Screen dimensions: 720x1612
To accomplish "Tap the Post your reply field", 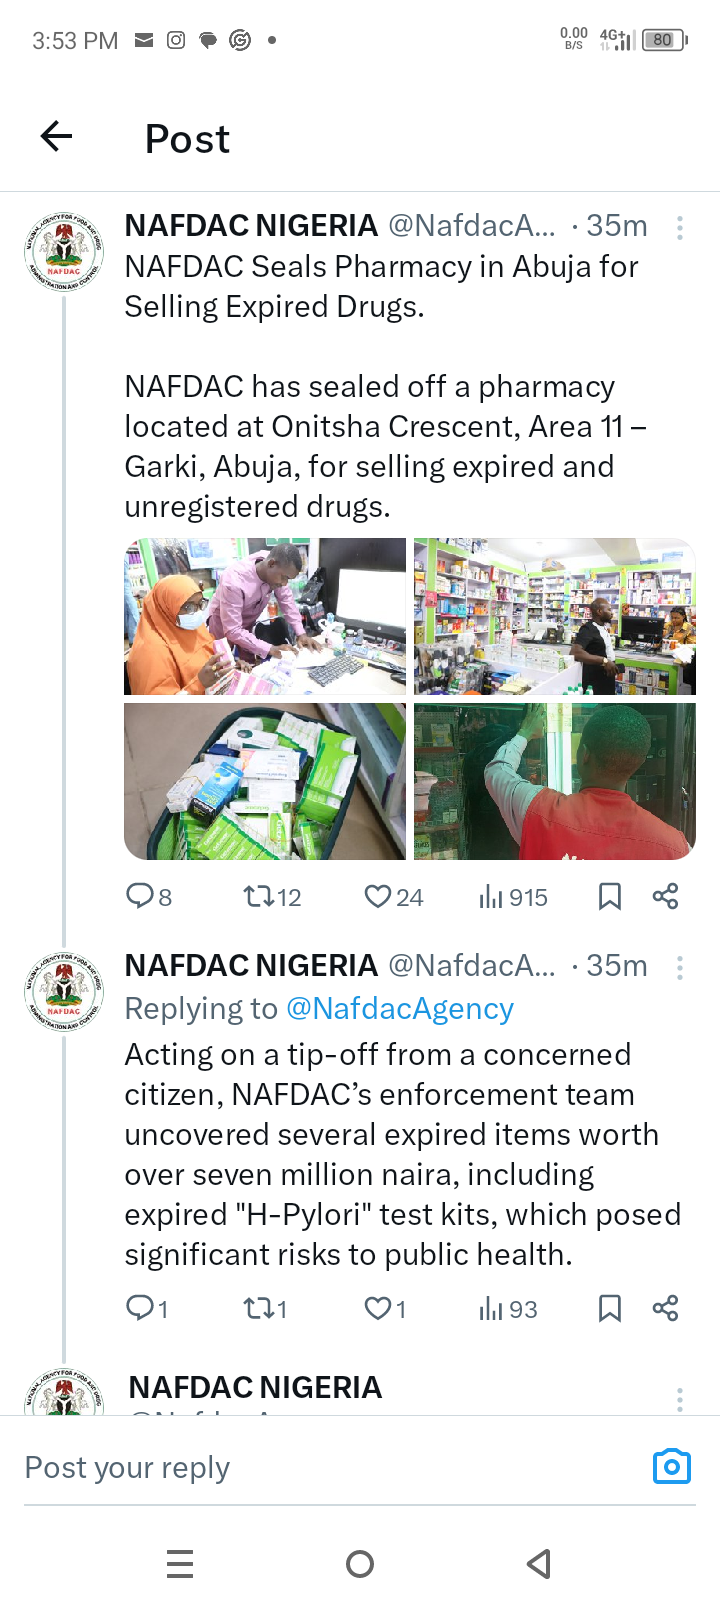I will pos(300,1467).
